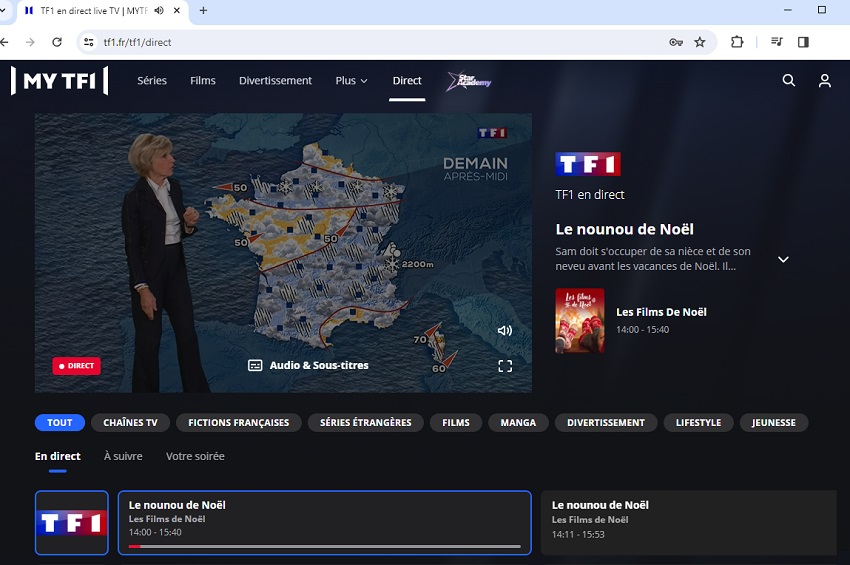The image size is (850, 565).
Task: Select the MANGA filter chip
Action: pyautogui.click(x=518, y=422)
